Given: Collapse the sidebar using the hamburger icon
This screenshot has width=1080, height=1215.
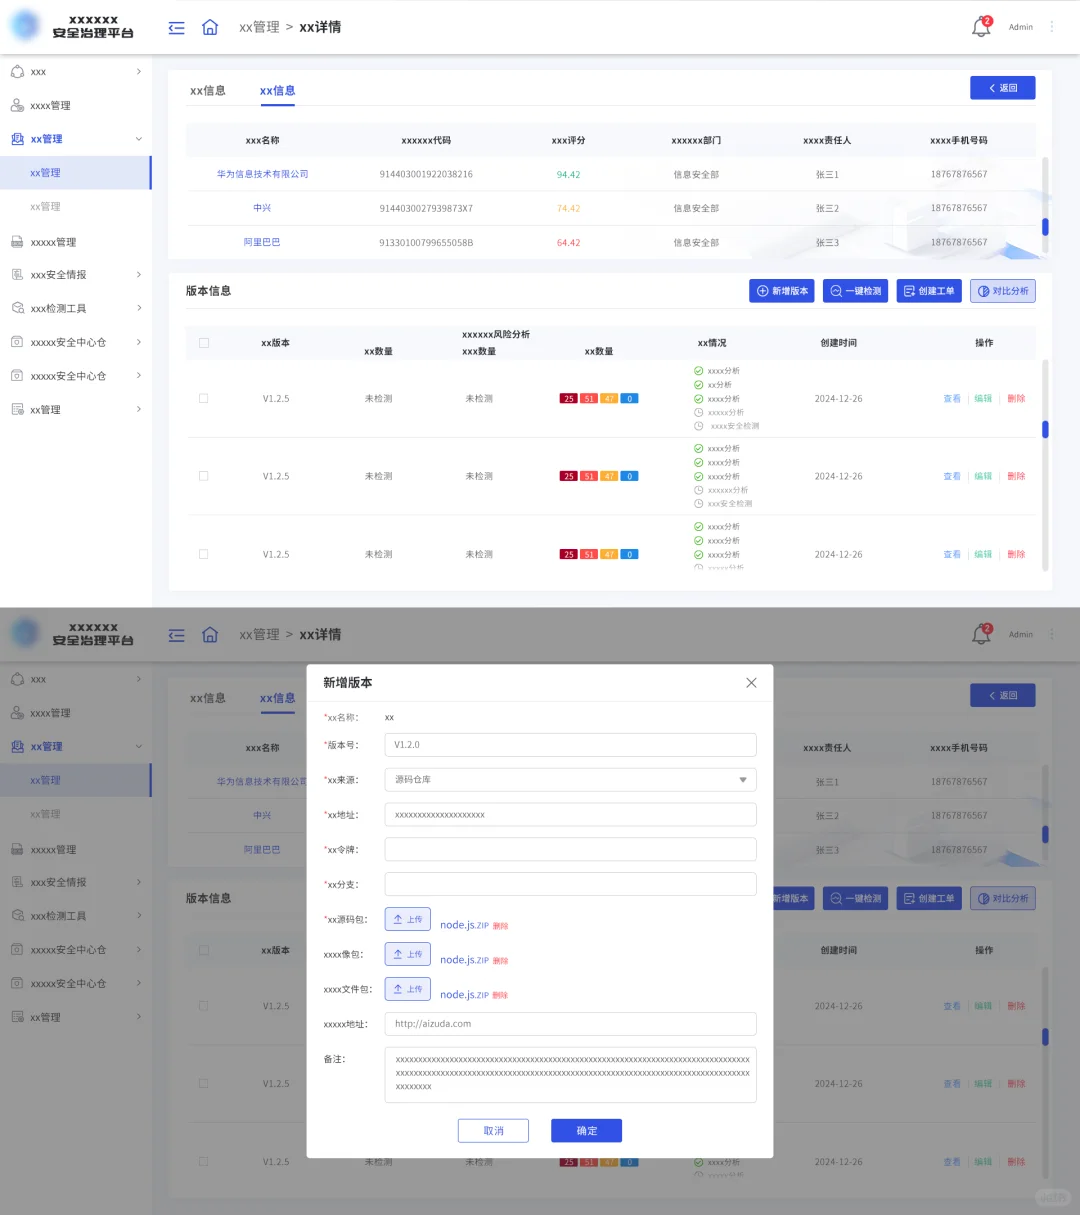Looking at the screenshot, I should point(176,27).
